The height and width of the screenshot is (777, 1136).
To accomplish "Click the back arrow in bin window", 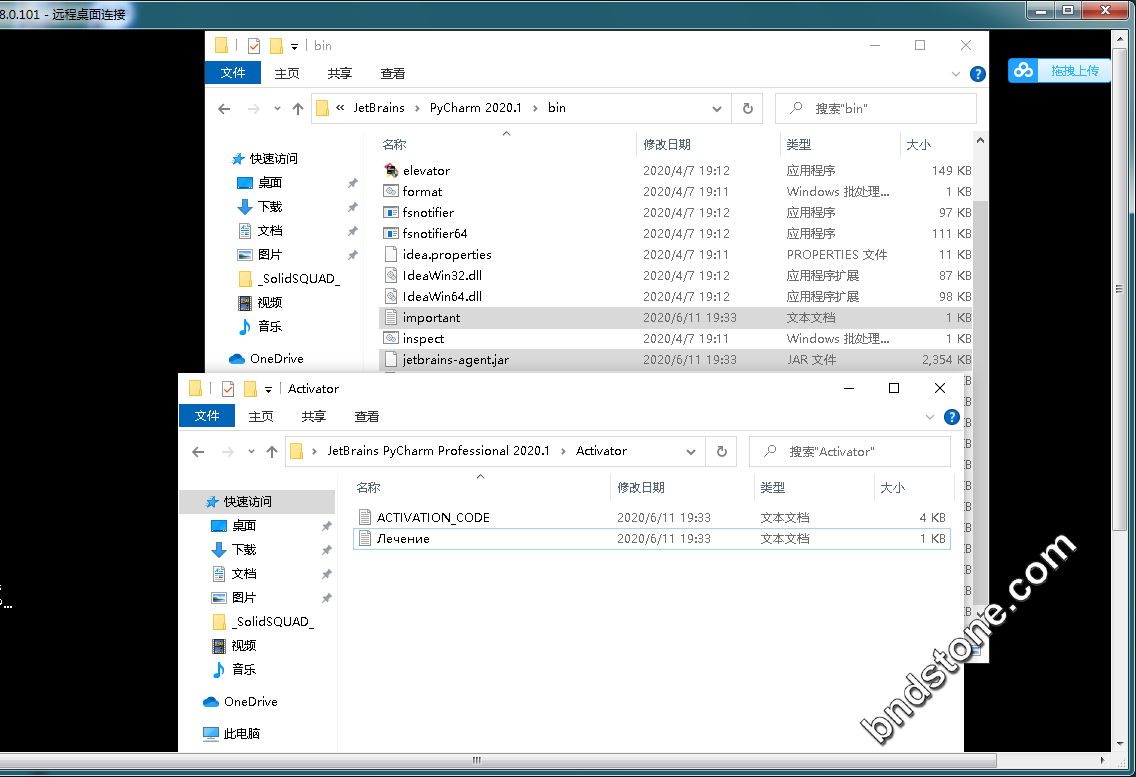I will [225, 109].
